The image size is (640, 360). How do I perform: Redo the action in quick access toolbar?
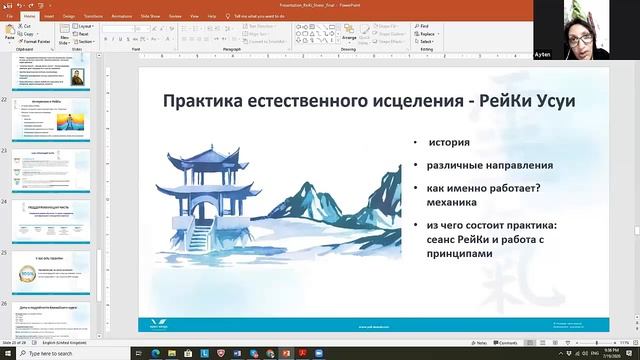tap(31, 5)
